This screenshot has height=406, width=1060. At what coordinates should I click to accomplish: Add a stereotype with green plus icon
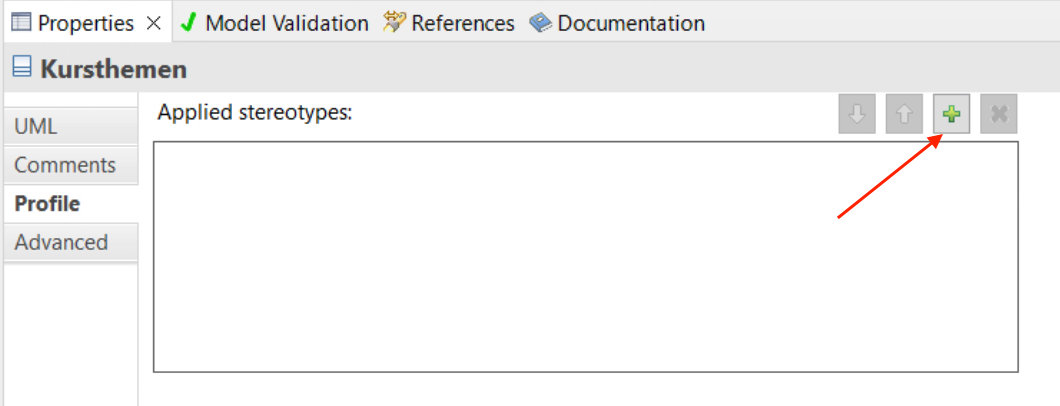(x=951, y=115)
